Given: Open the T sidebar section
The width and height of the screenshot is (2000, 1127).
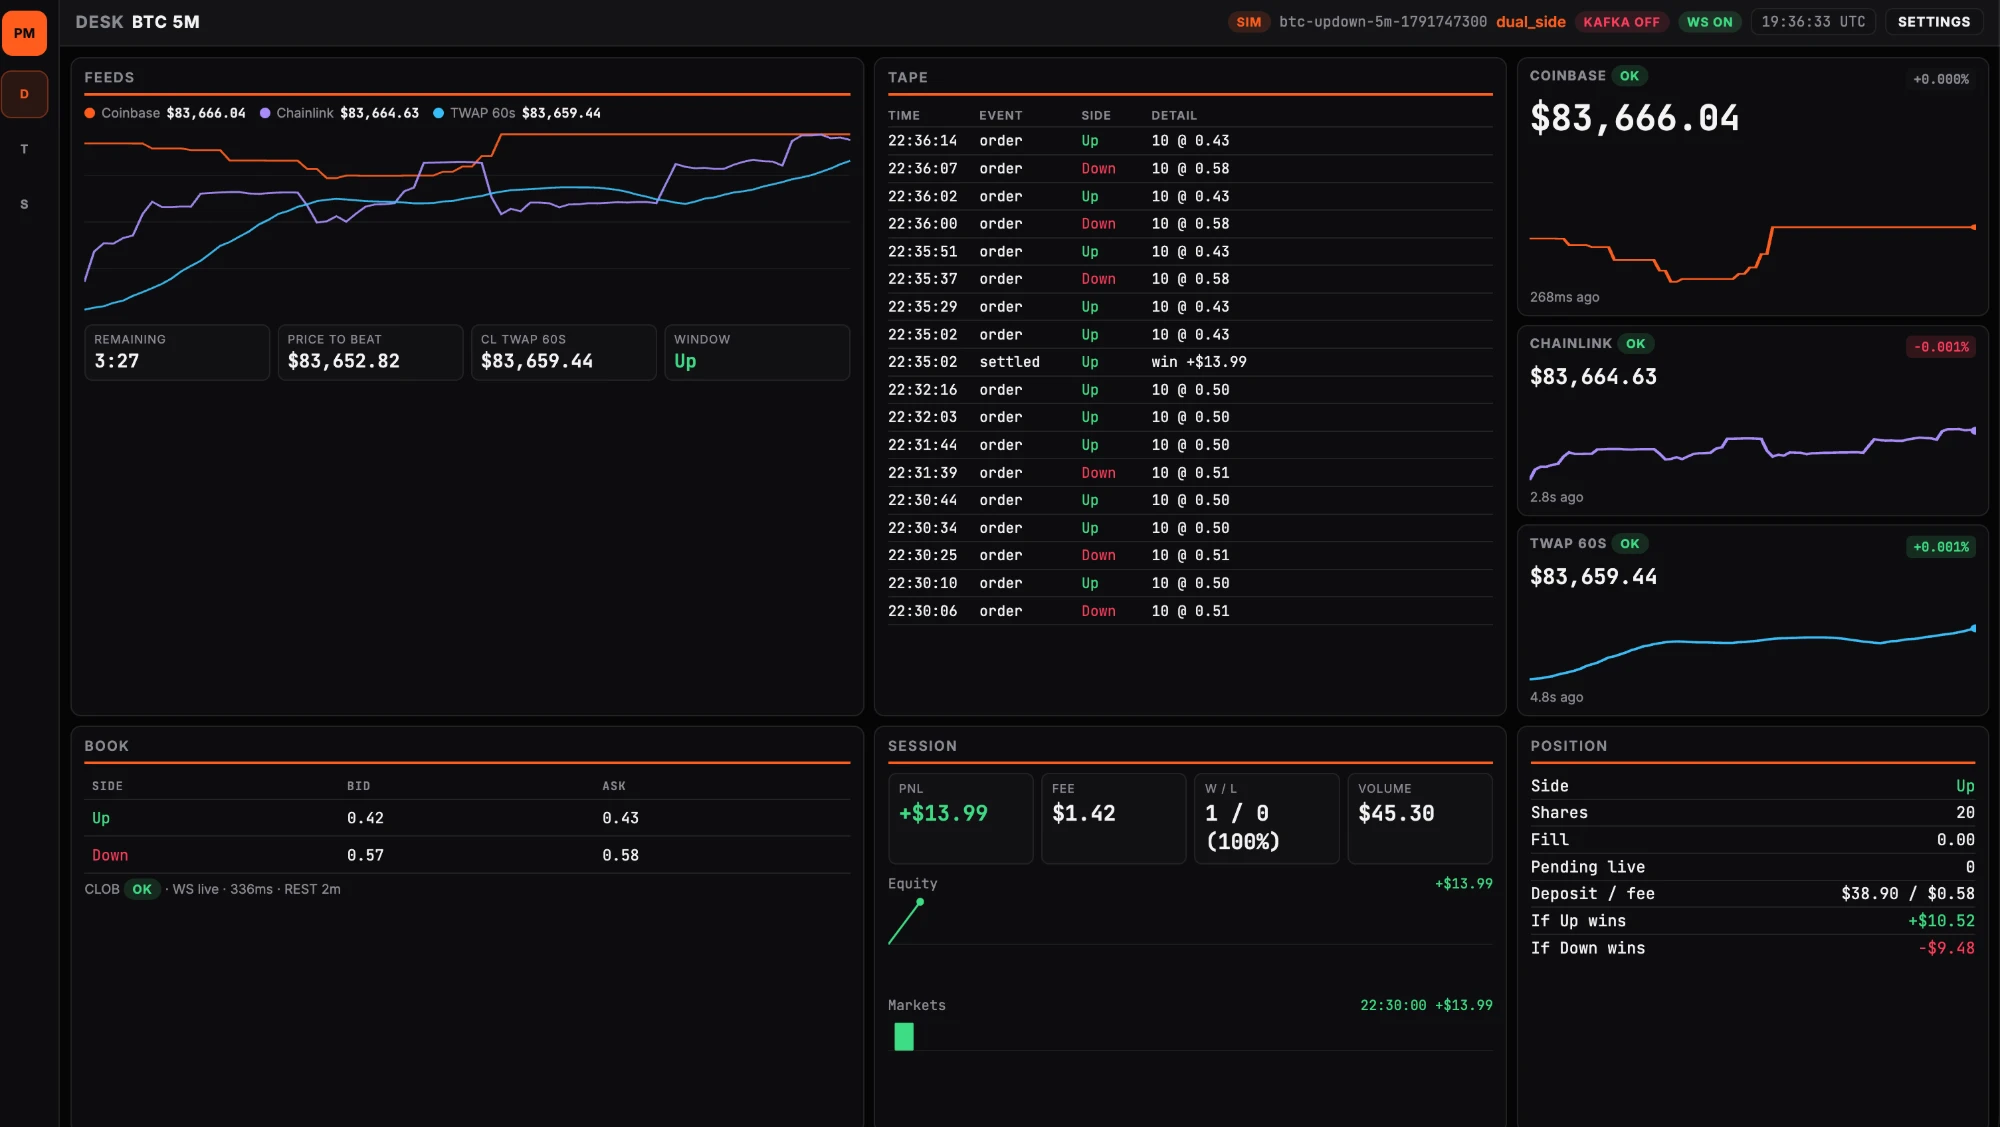Looking at the screenshot, I should click(x=24, y=149).
